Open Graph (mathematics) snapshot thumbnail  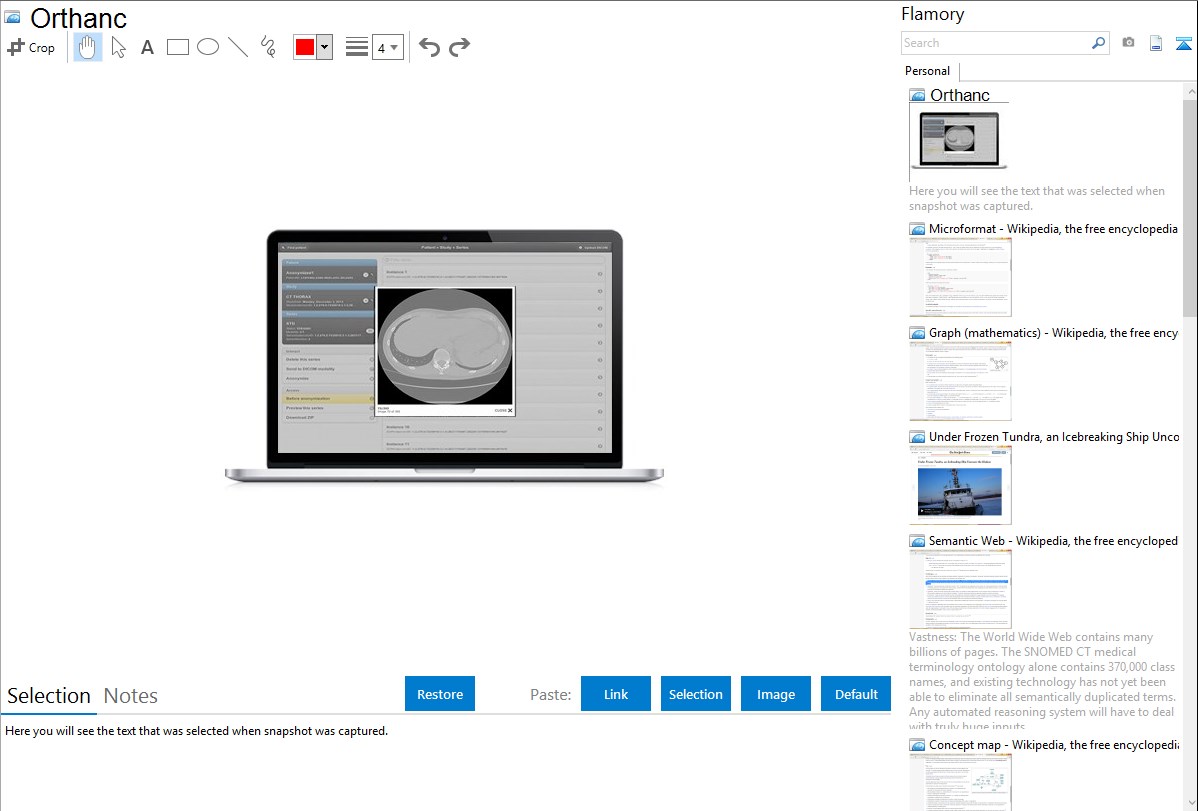pyautogui.click(x=960, y=381)
